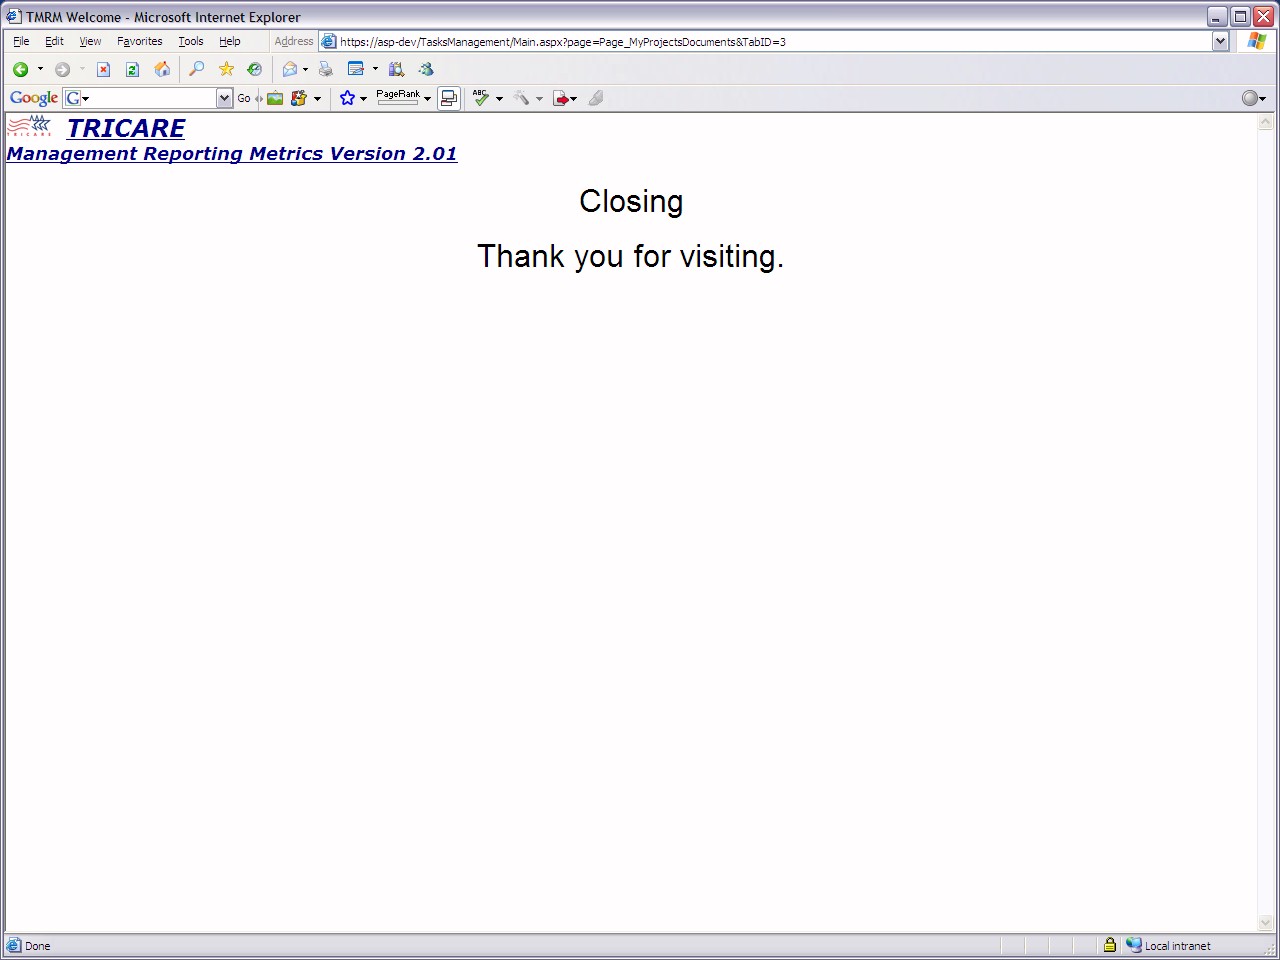Refresh the page with the Refresh icon
Screen dimensions: 1280x960
pyautogui.click(x=132, y=69)
